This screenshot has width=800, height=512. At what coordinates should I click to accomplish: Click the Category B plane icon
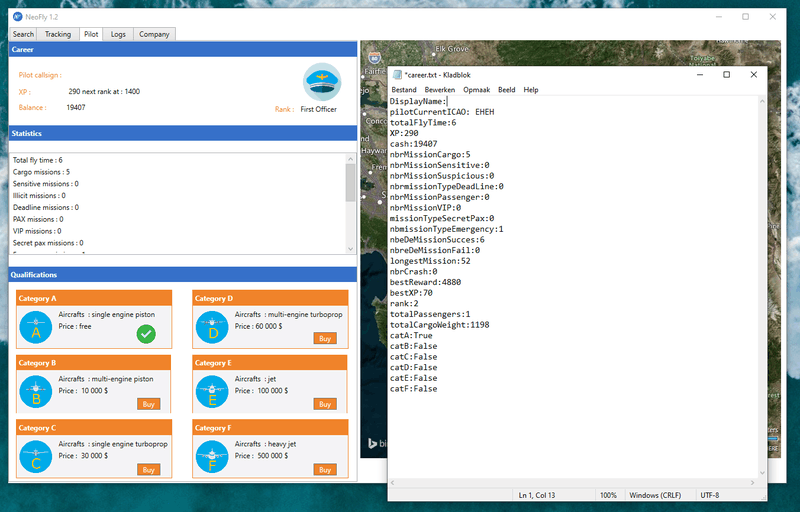36,392
